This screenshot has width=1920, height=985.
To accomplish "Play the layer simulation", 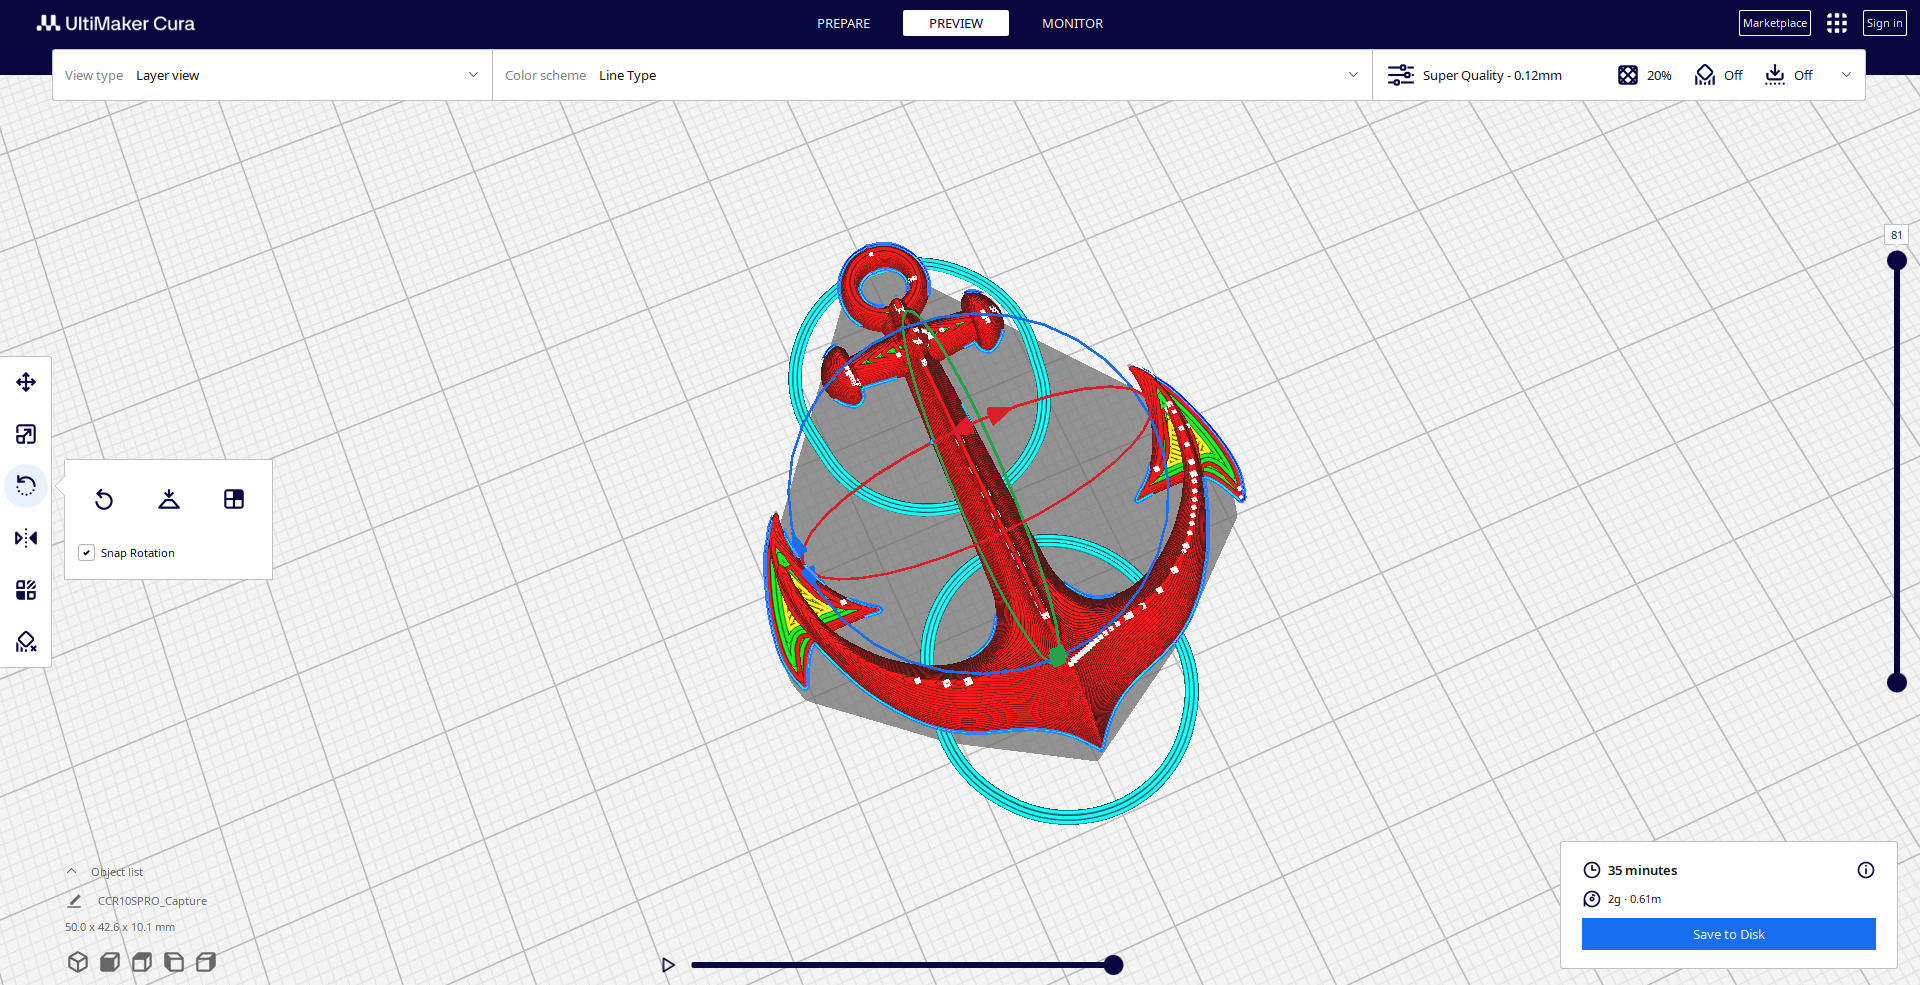I will (x=668, y=965).
